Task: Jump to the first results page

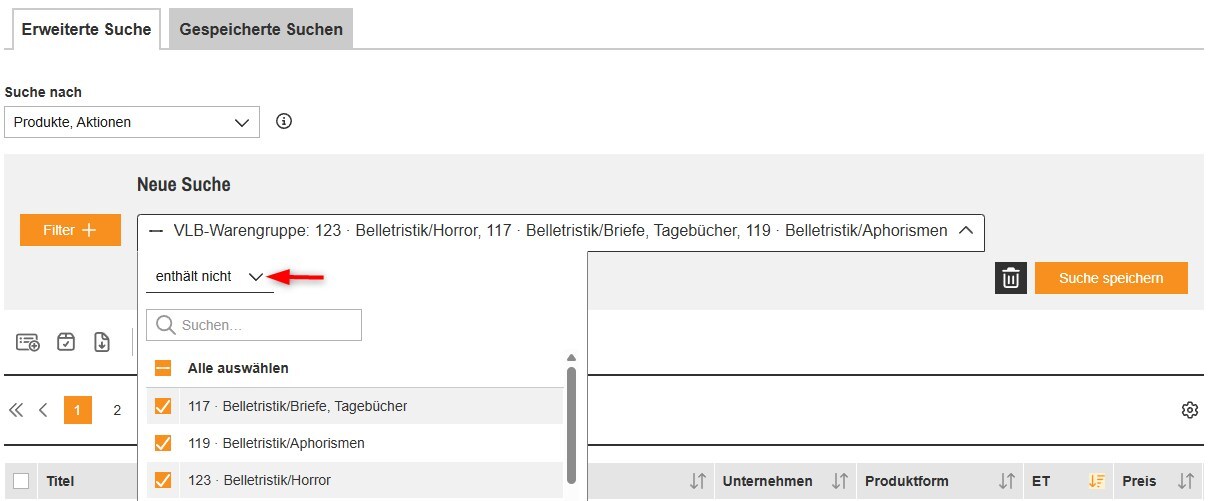Action: click(x=16, y=410)
